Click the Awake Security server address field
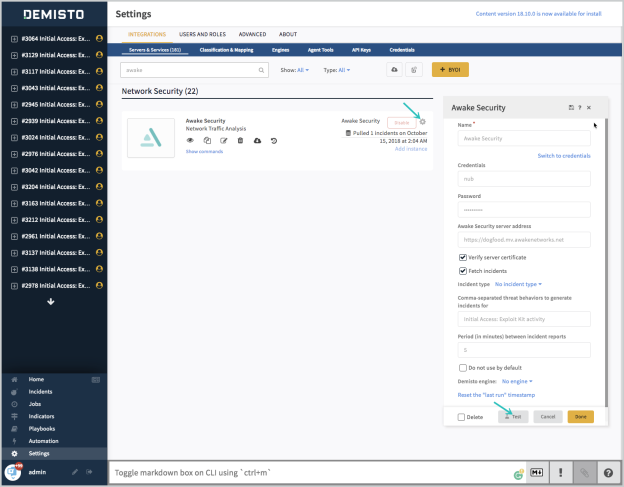The width and height of the screenshot is (624, 487). 524,240
